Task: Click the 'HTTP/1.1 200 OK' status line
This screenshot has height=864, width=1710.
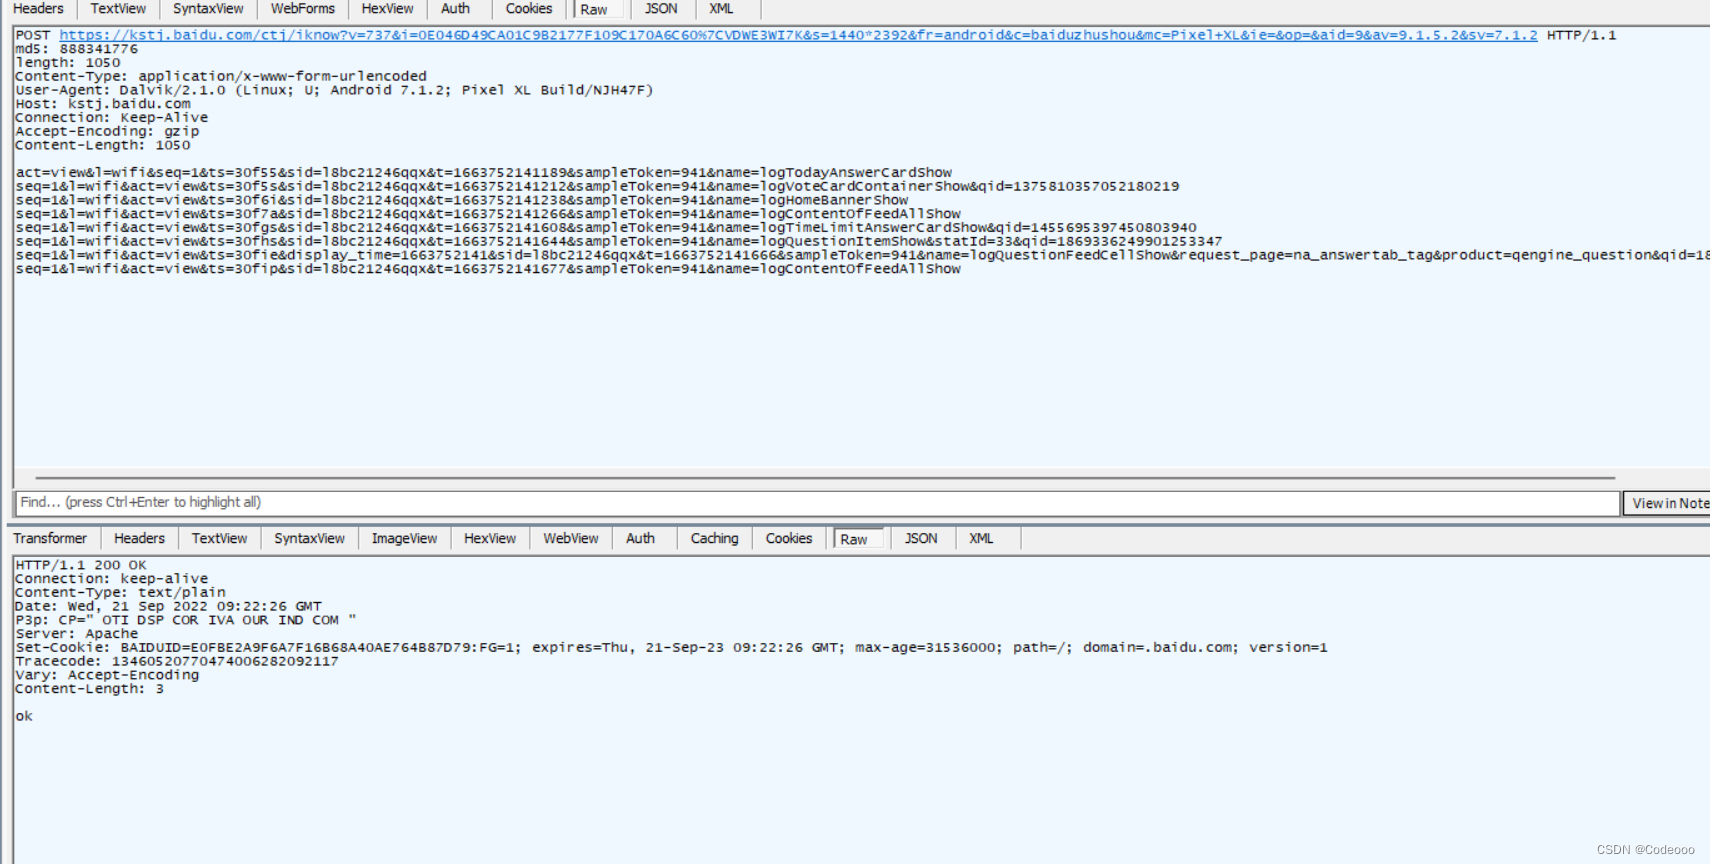Action: (x=81, y=565)
